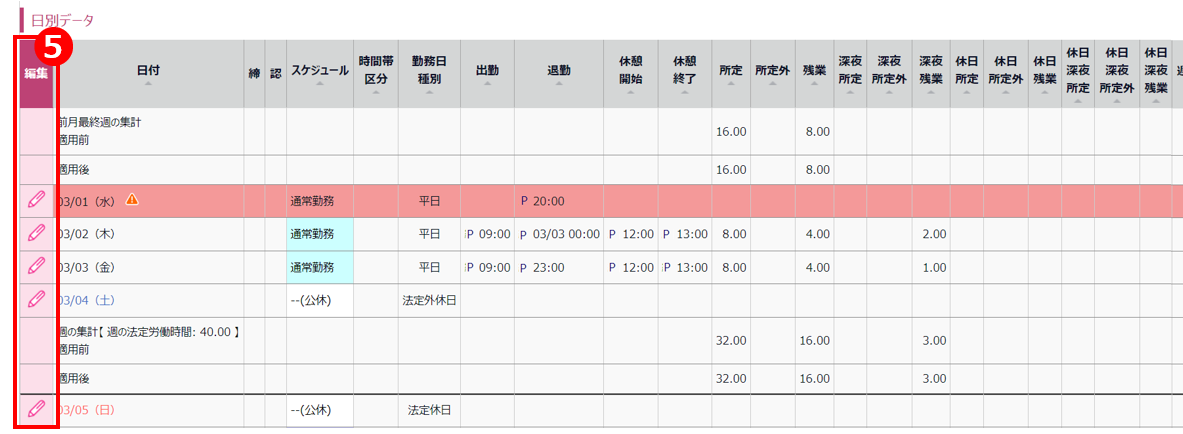
Task: Select 通常勤務 schedule cell on 03/02
Action: coord(320,234)
